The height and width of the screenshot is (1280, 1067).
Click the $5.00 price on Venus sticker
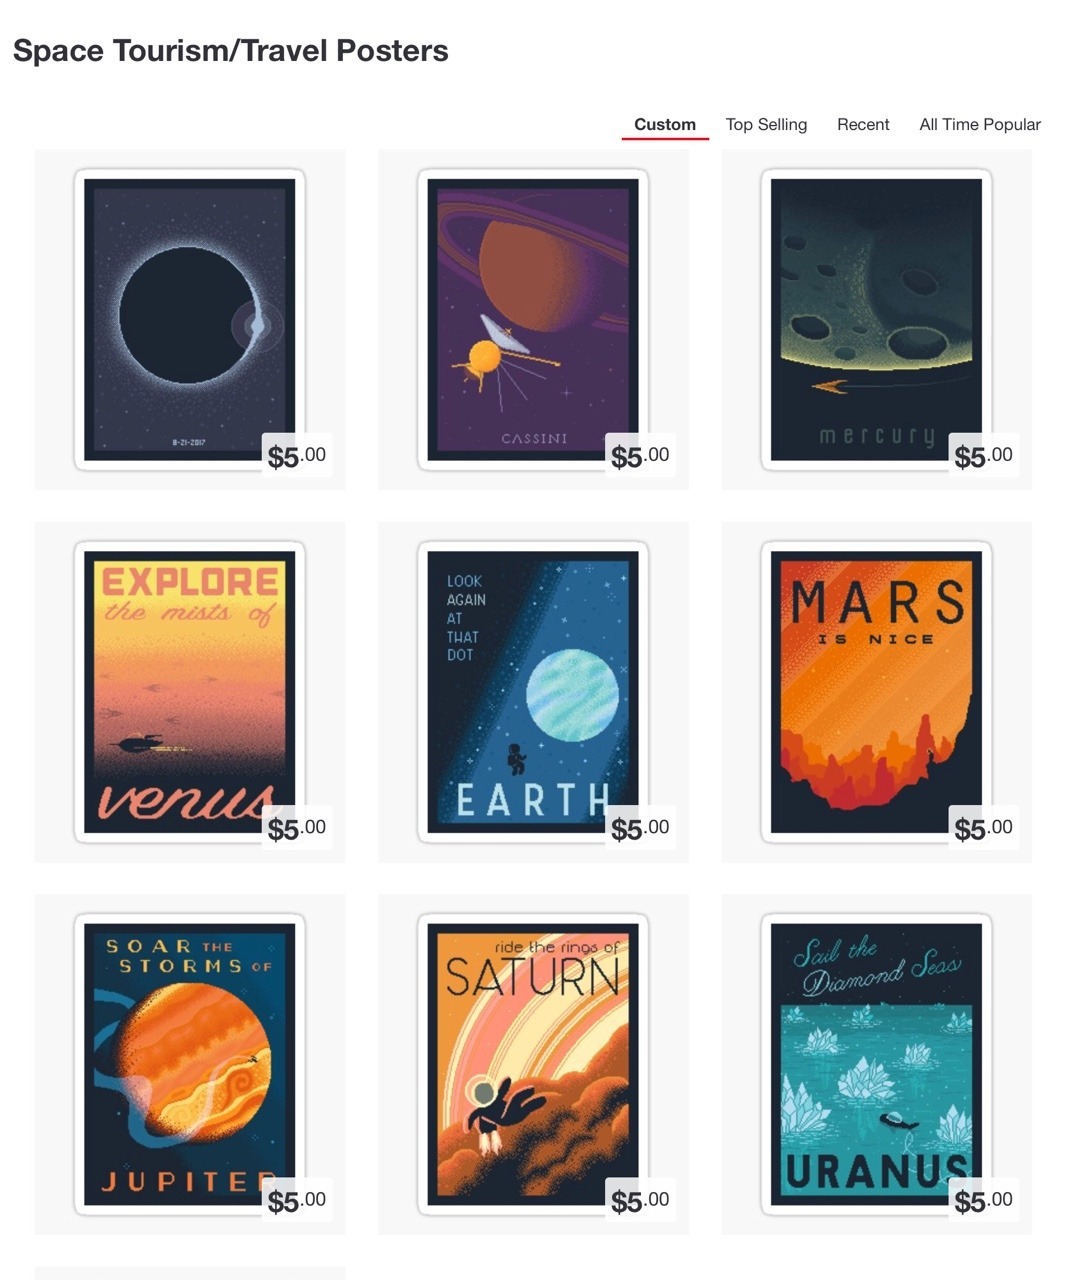tap(297, 828)
